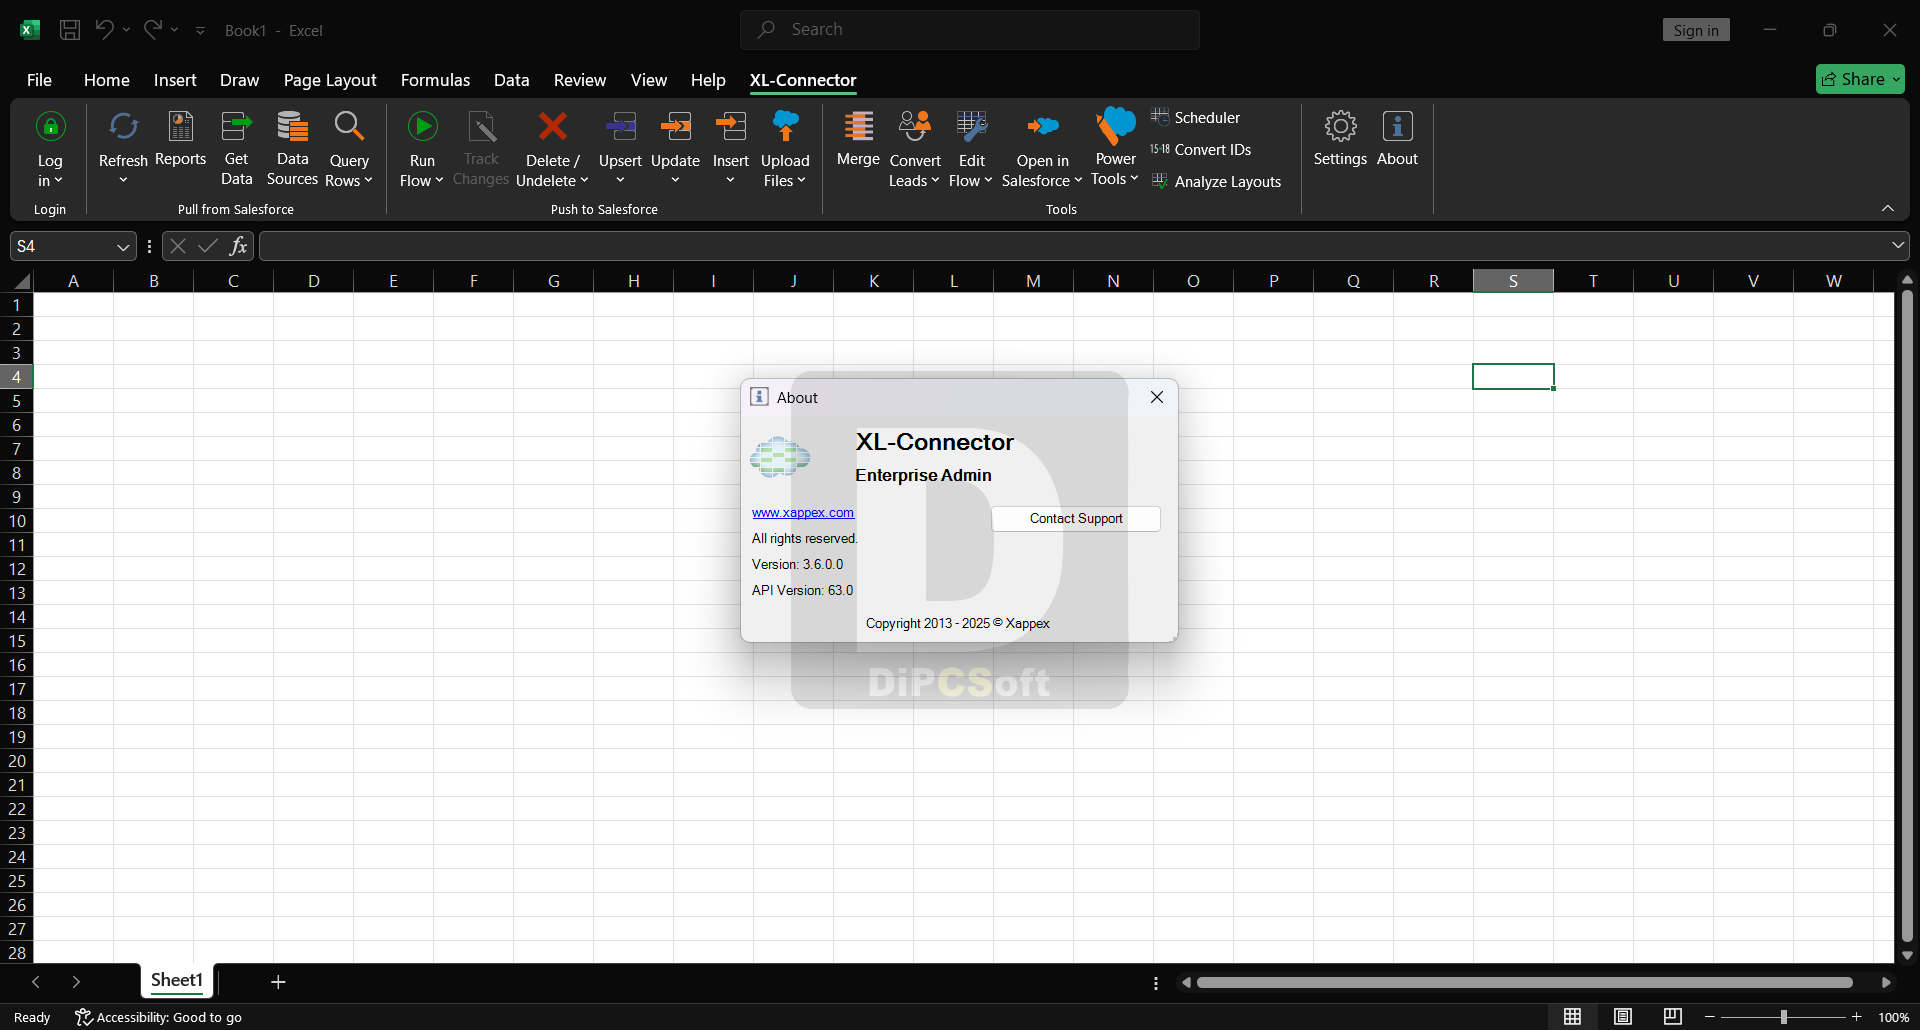Viewport: 1920px width, 1030px height.
Task: Switch to the Review tab
Action: point(580,80)
